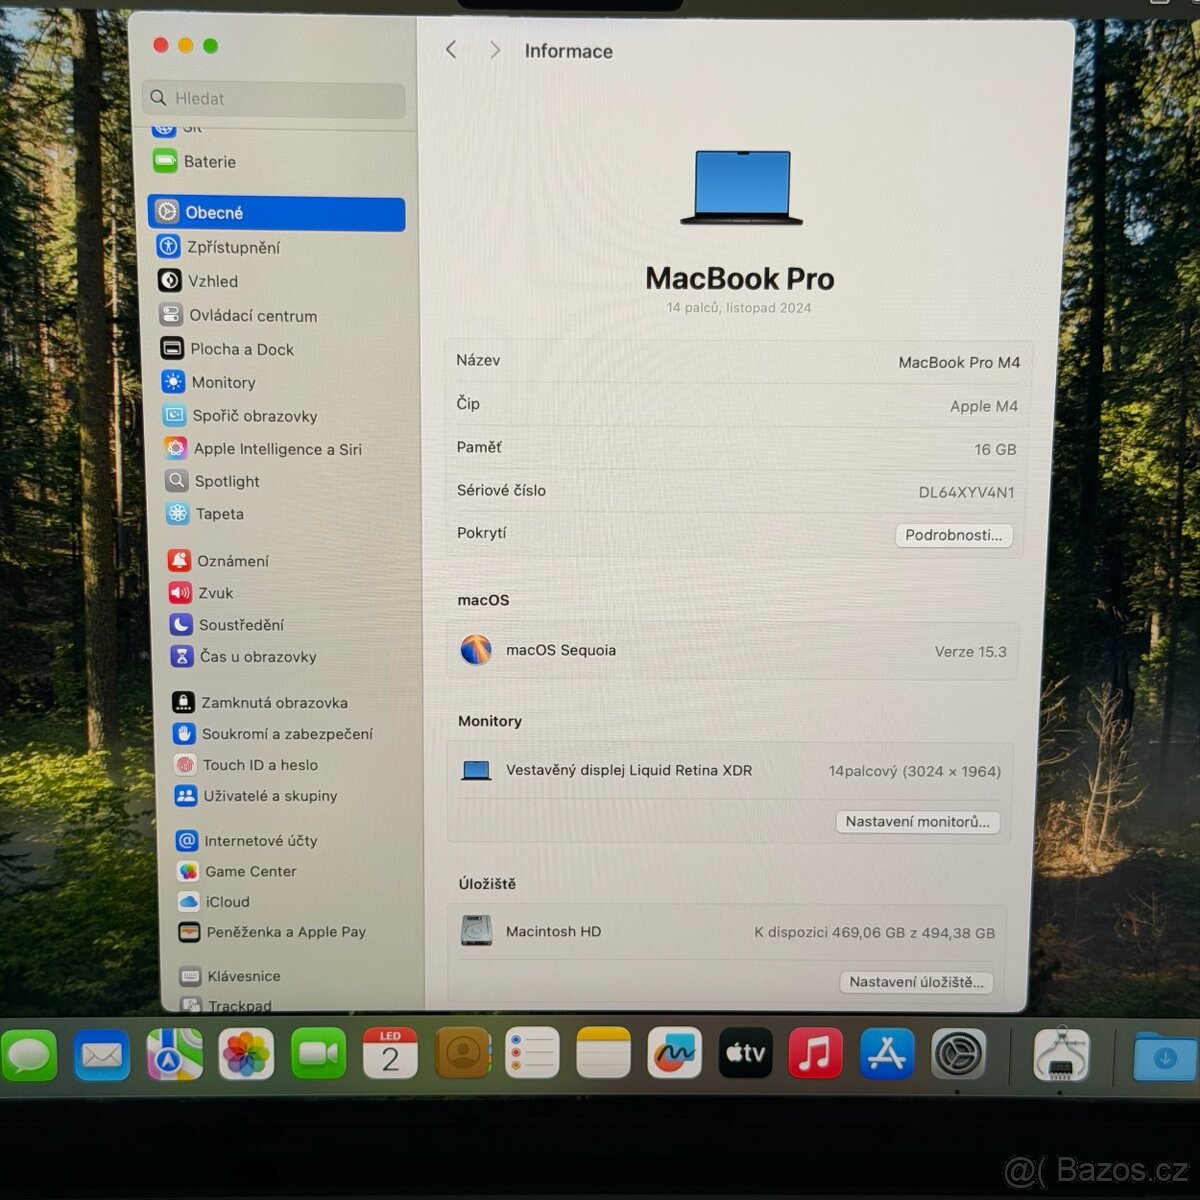This screenshot has width=1200, height=1200.
Task: Open System Information chip icon in Dock
Action: 1061,1054
